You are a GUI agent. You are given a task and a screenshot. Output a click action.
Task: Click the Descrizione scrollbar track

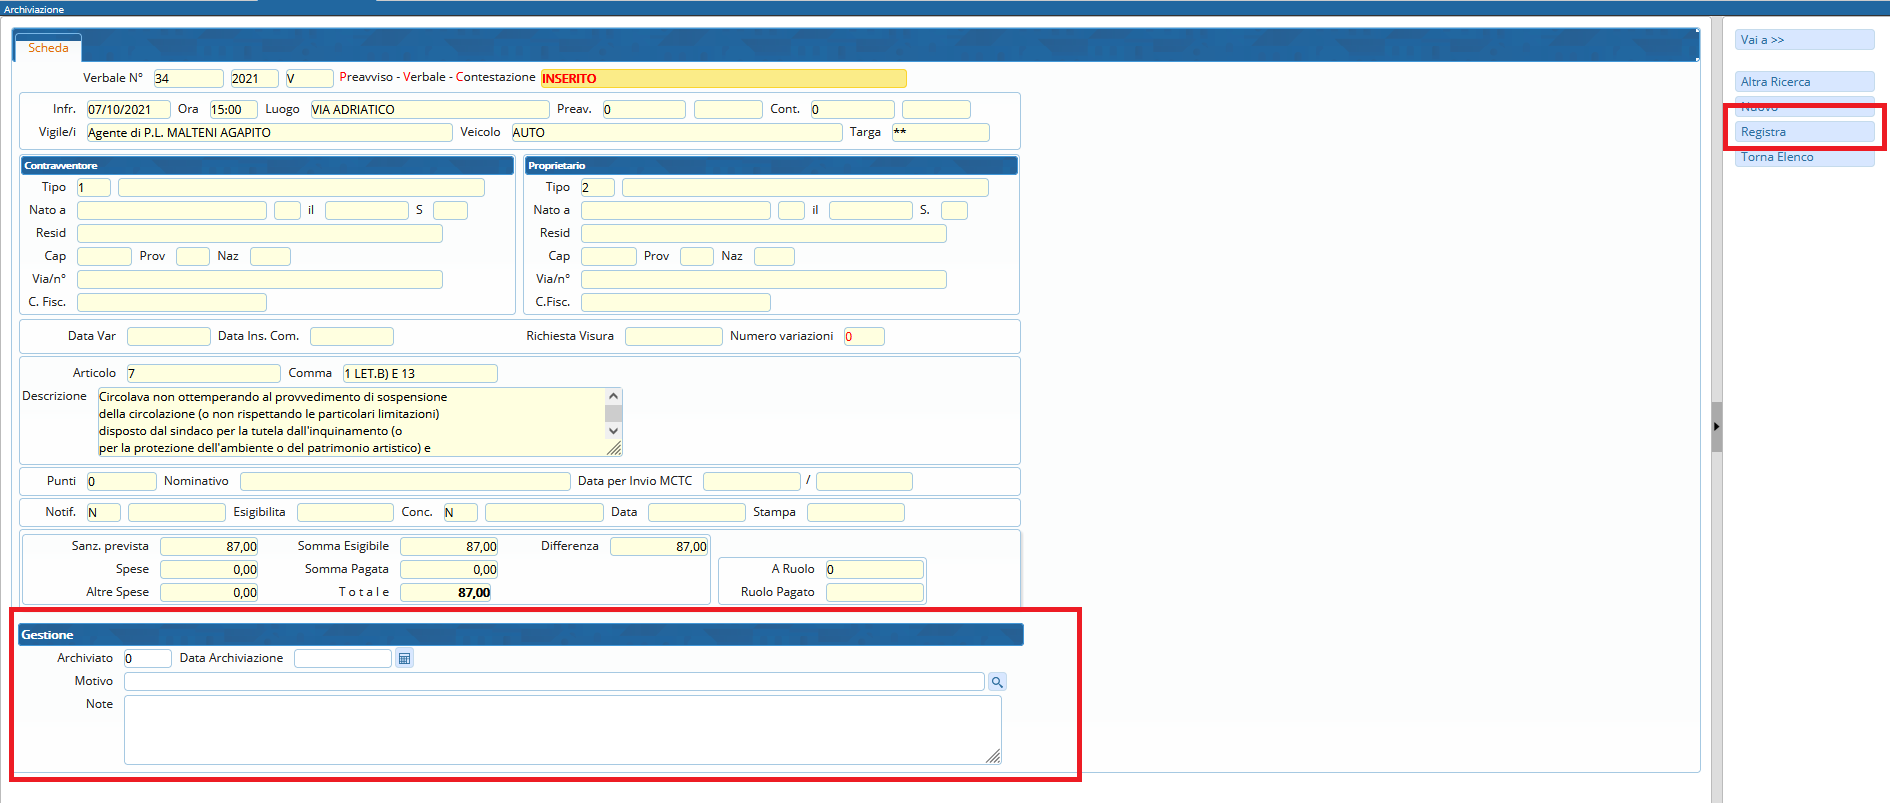click(x=614, y=414)
